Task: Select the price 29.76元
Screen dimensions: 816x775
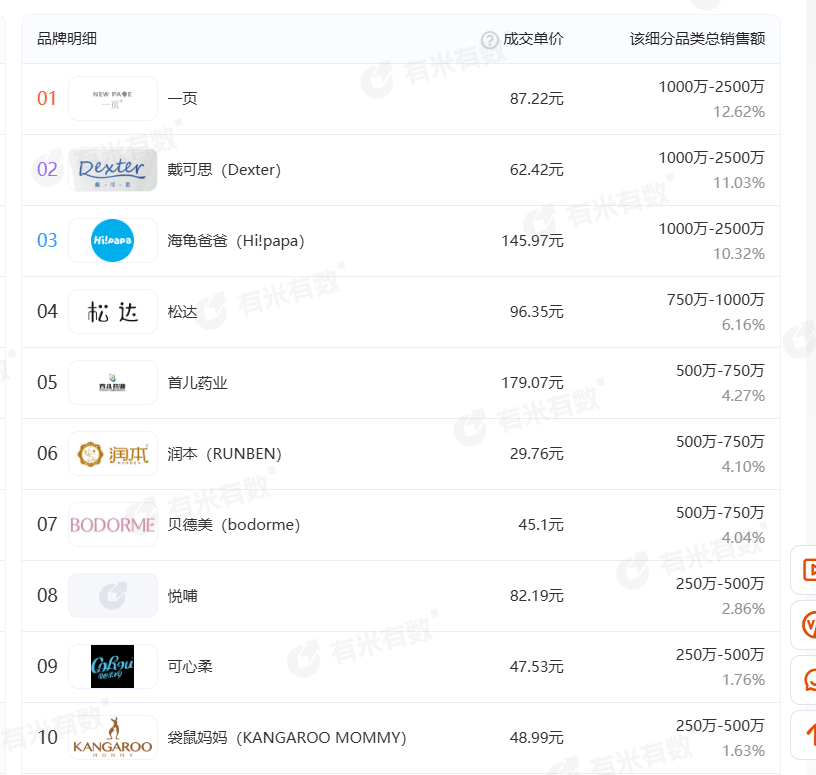Action: pos(537,454)
